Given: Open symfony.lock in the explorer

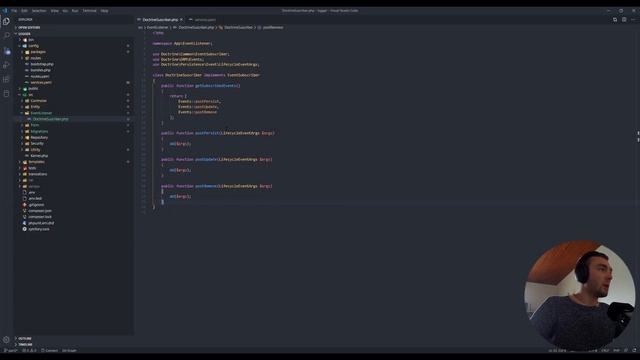Looking at the screenshot, I should 39,229.
